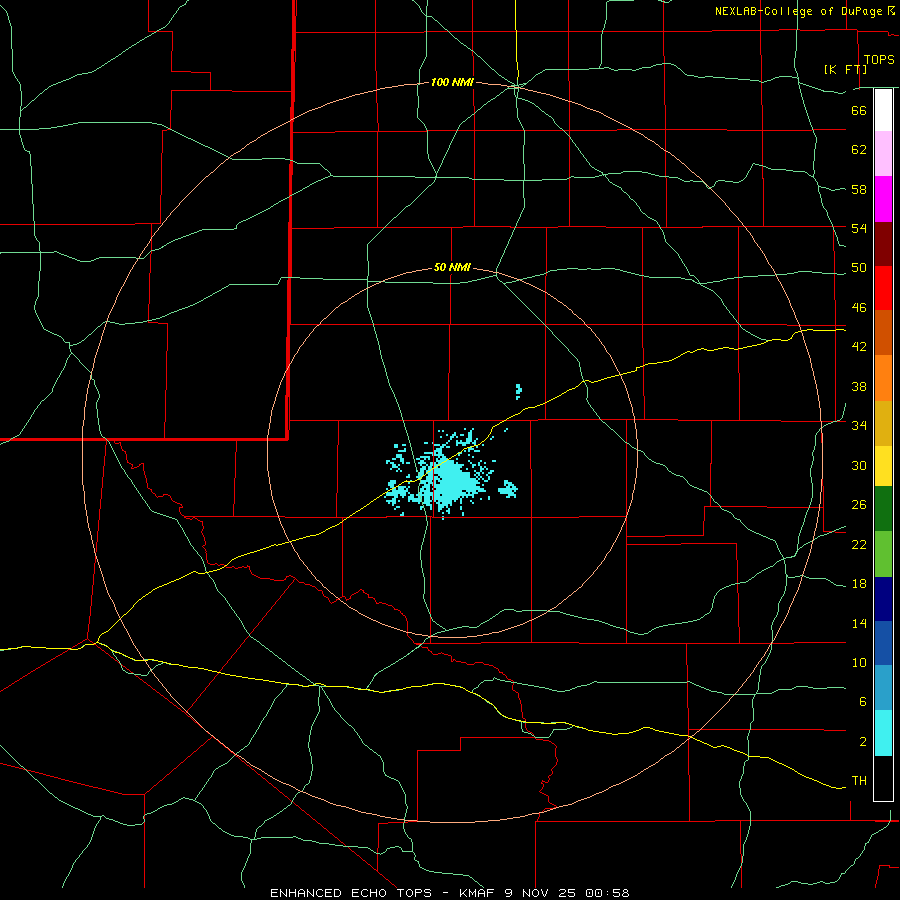Click the medium blue 10 kft legend swatch
The image size is (900, 900).
tap(883, 643)
